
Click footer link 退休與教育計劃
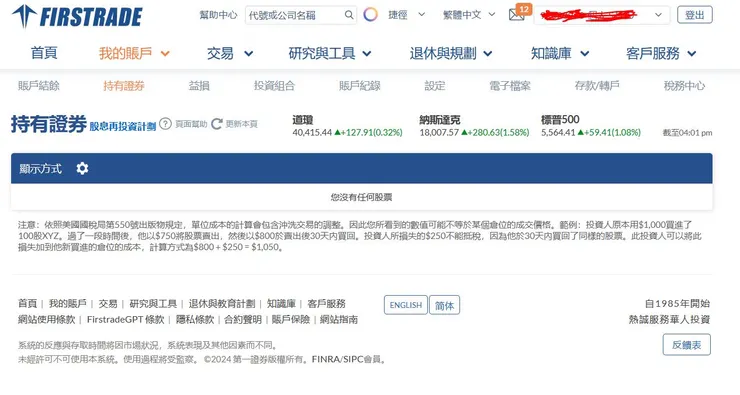(x=222, y=303)
